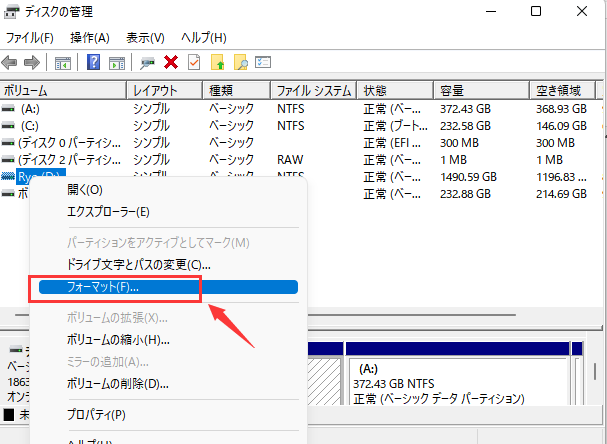Click シンプル layout cell in (C:) row
Screen dimensions: 607x444
[x=151, y=126]
